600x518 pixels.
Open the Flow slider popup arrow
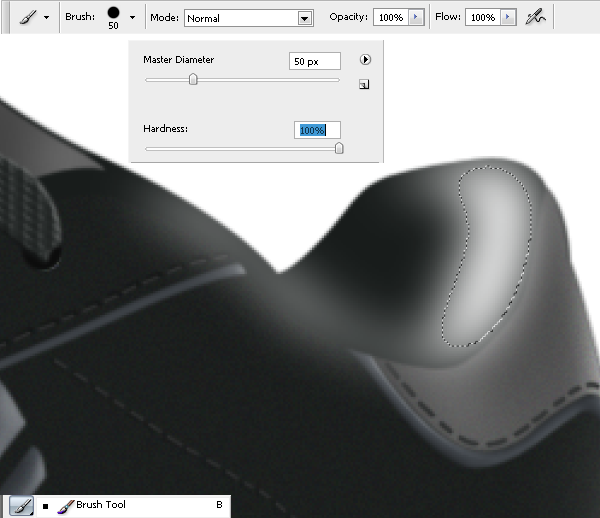[508, 17]
